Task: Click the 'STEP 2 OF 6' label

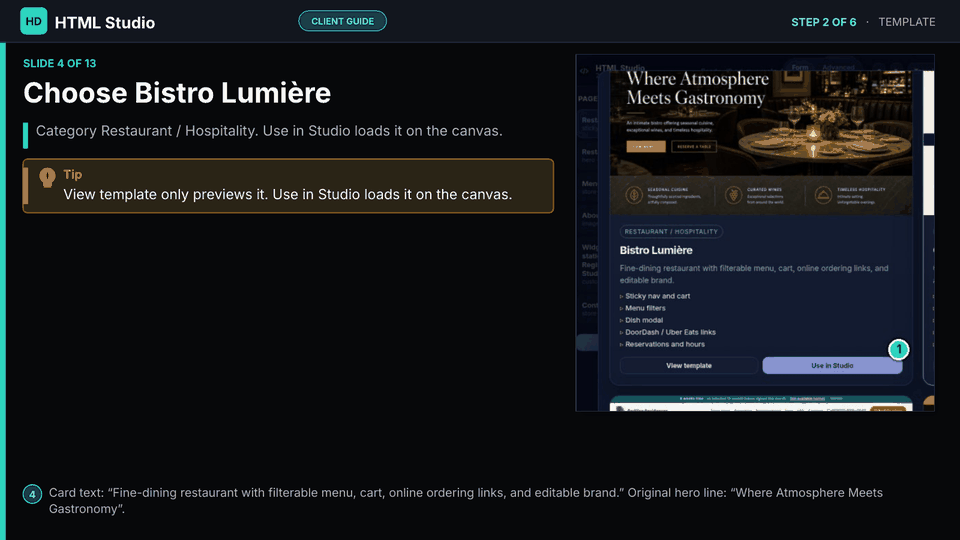Action: click(x=823, y=22)
